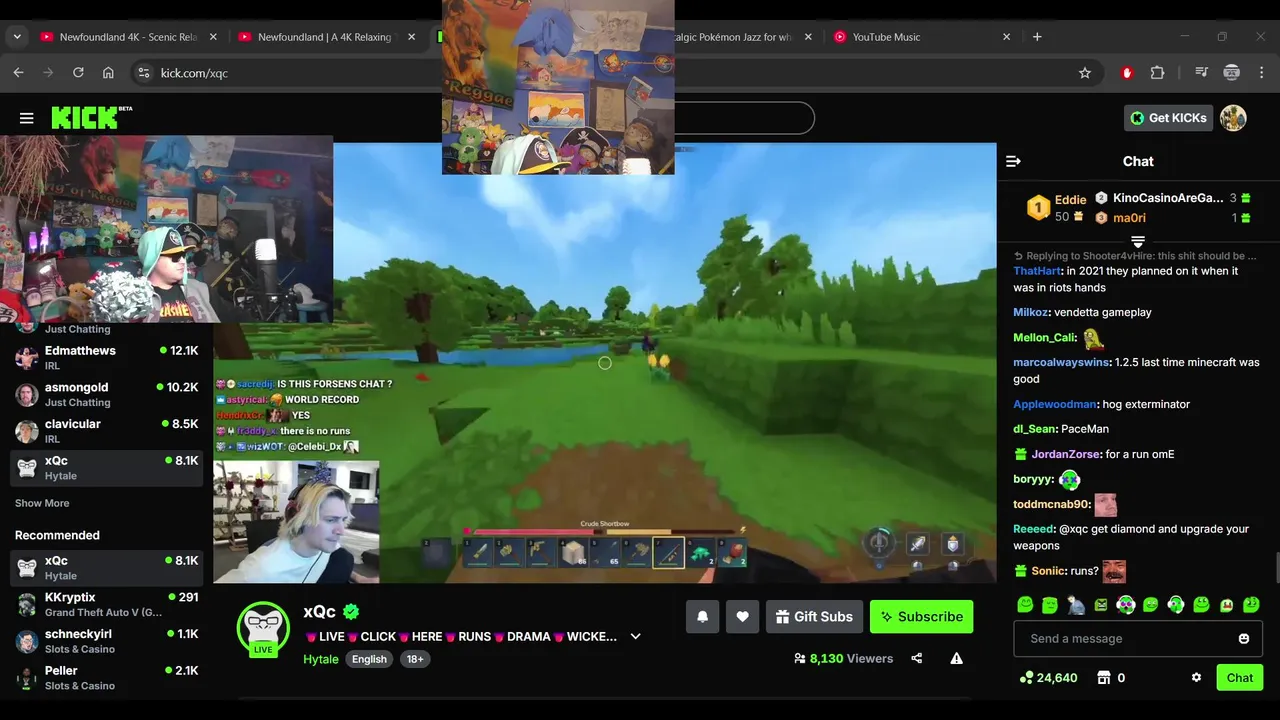The width and height of the screenshot is (1280, 720).
Task: Subscribe to xQc
Action: click(x=921, y=617)
